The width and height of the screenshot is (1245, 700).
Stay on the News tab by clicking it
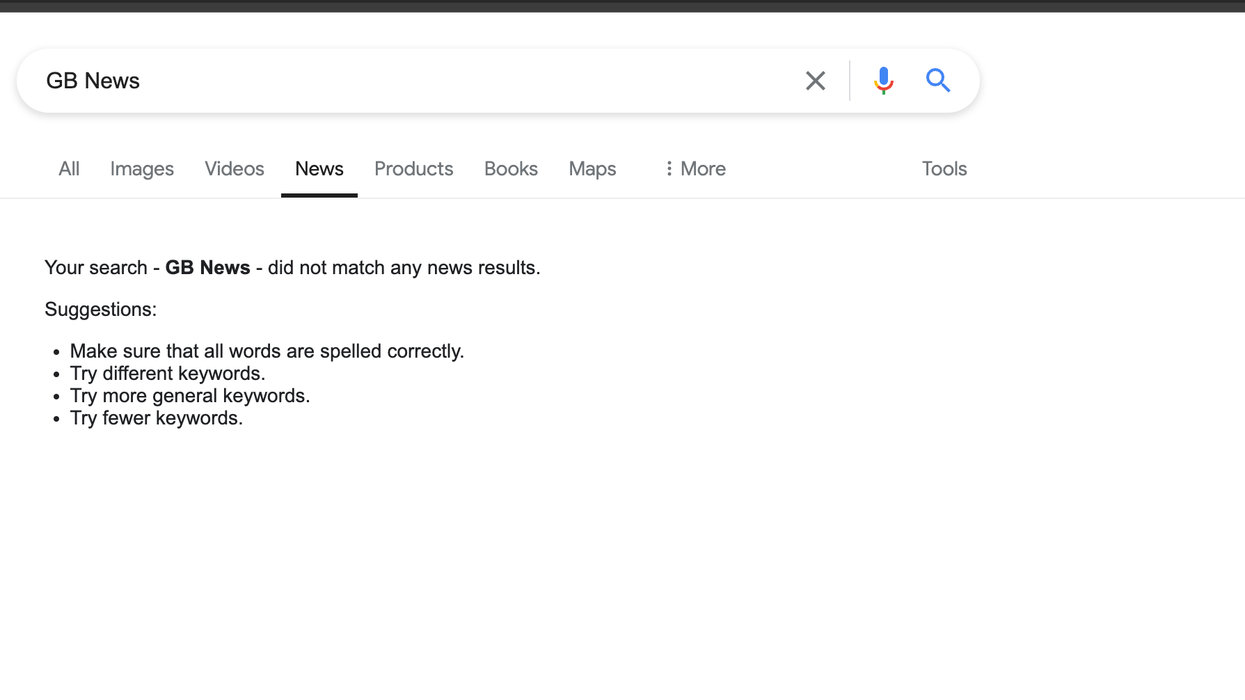pyautogui.click(x=318, y=168)
